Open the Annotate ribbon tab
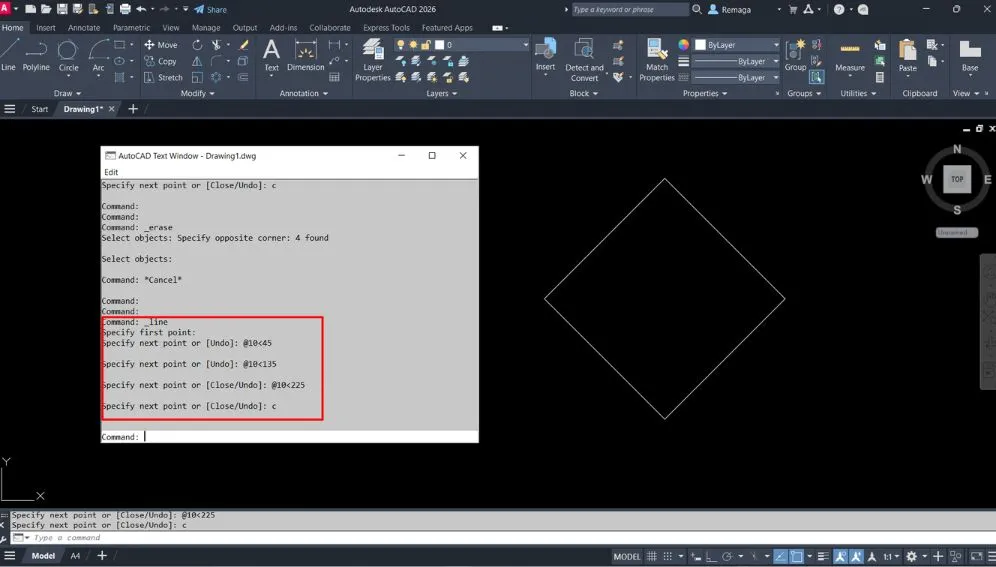Viewport: 996px width, 567px height. 84,28
